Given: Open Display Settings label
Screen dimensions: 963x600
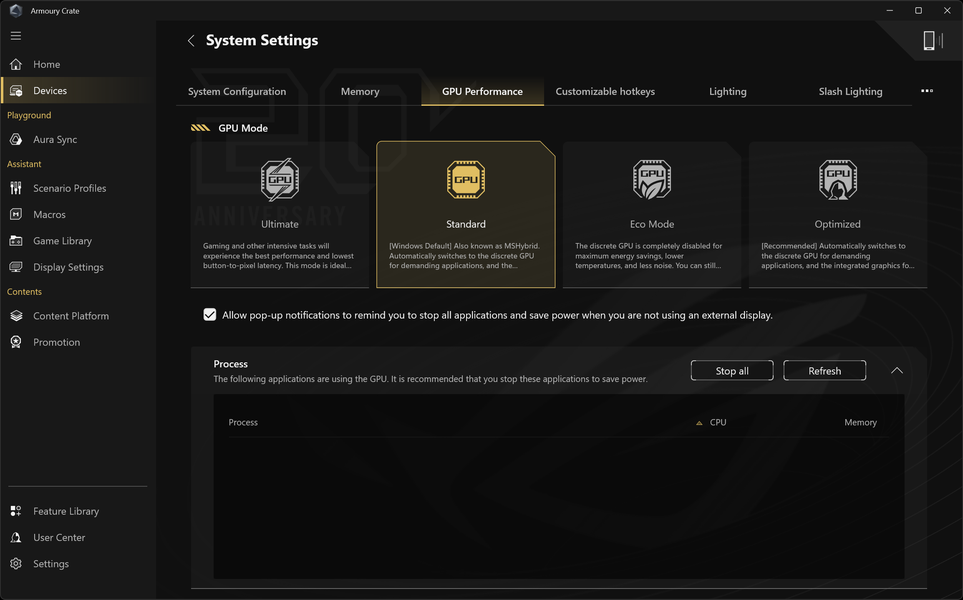Looking at the screenshot, I should [x=68, y=268].
